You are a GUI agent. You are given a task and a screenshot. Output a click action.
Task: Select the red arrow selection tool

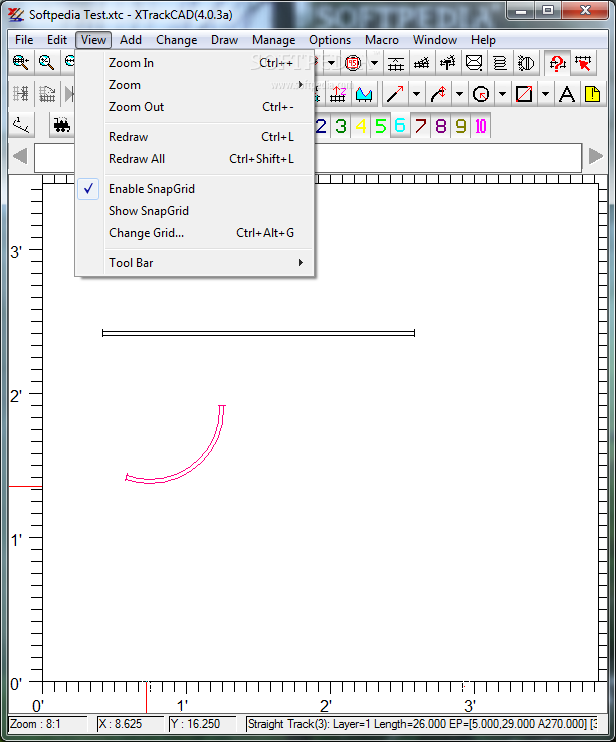pyautogui.click(x=583, y=62)
